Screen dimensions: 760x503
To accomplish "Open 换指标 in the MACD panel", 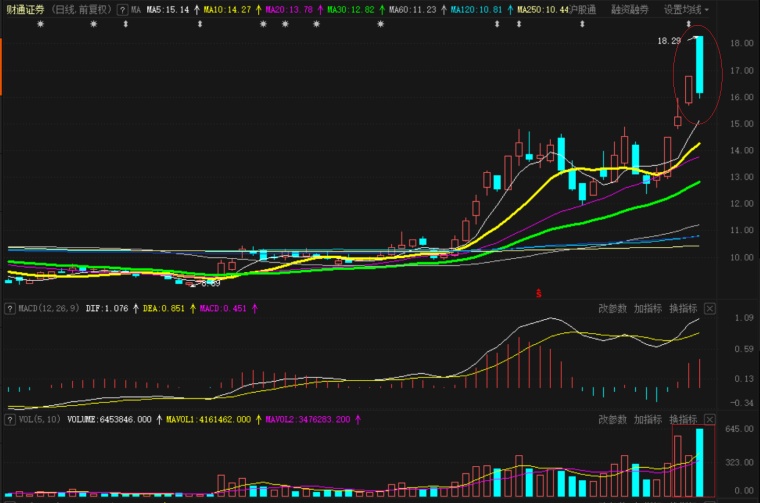I will click(x=683, y=309).
